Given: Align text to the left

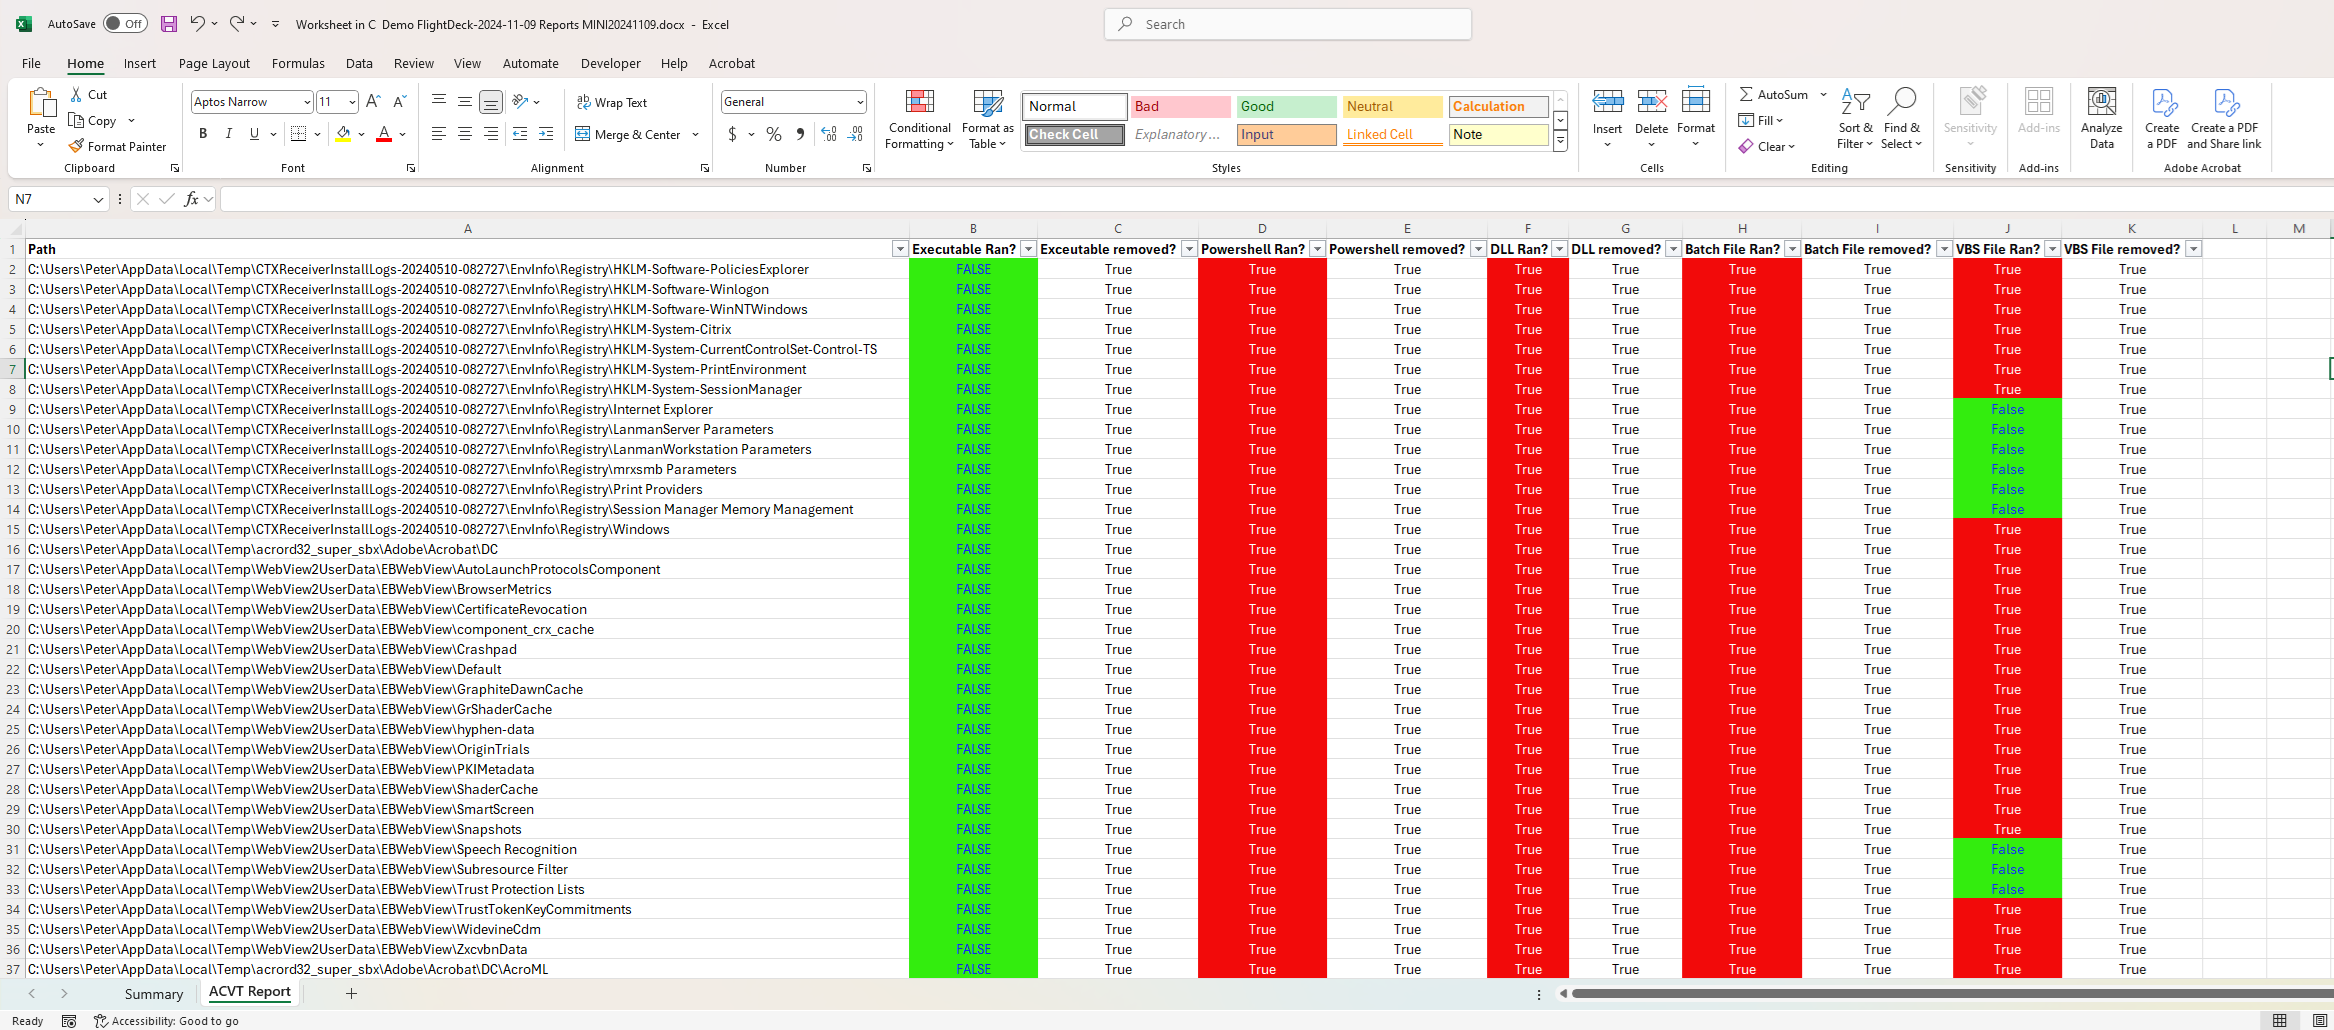Looking at the screenshot, I should coord(439,134).
